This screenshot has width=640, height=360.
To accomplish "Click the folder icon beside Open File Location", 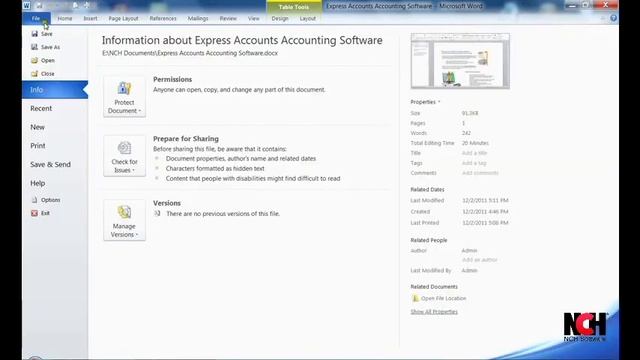I will 415,298.
